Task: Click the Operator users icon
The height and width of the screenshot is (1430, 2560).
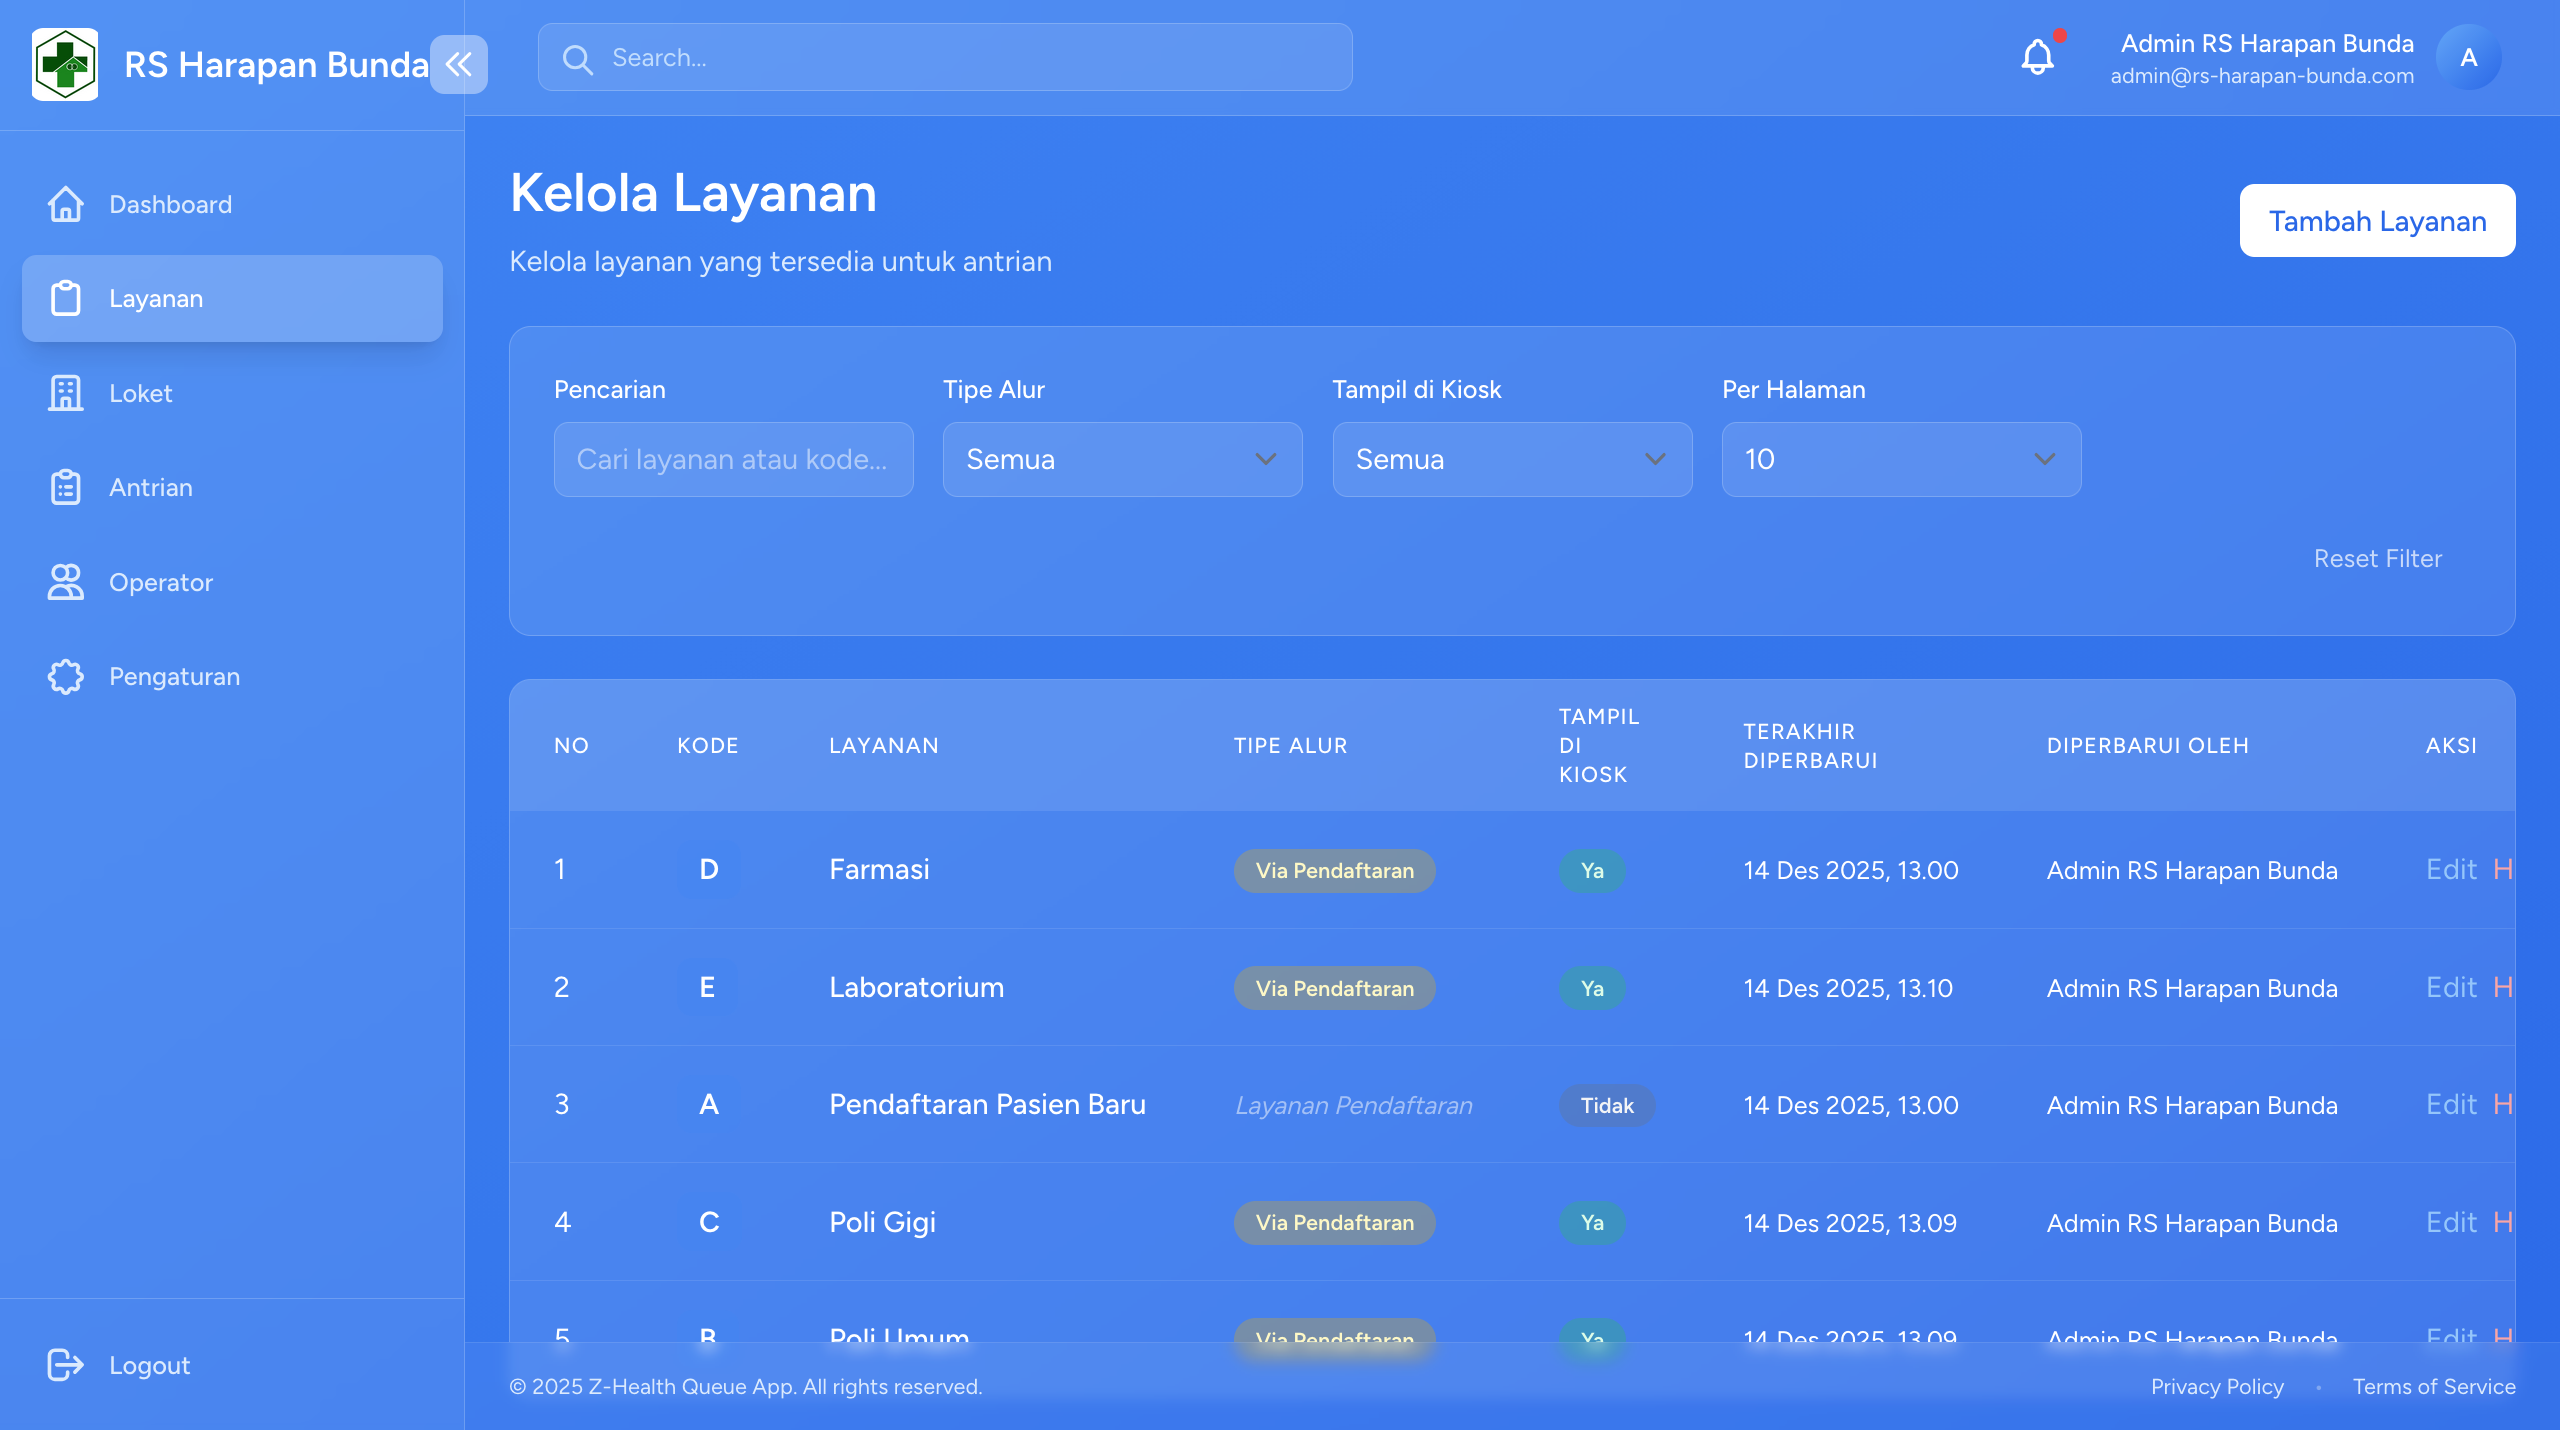Action: 66,582
